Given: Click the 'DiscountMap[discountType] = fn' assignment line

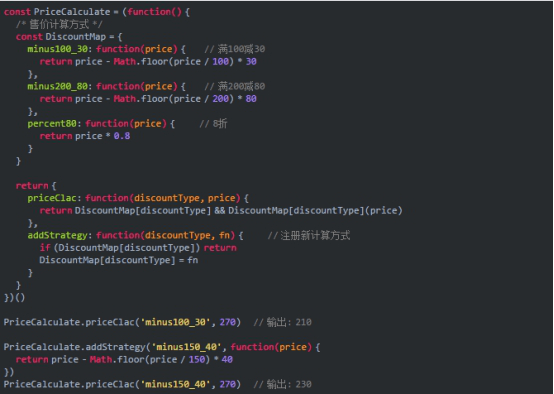Looking at the screenshot, I should coord(118,260).
